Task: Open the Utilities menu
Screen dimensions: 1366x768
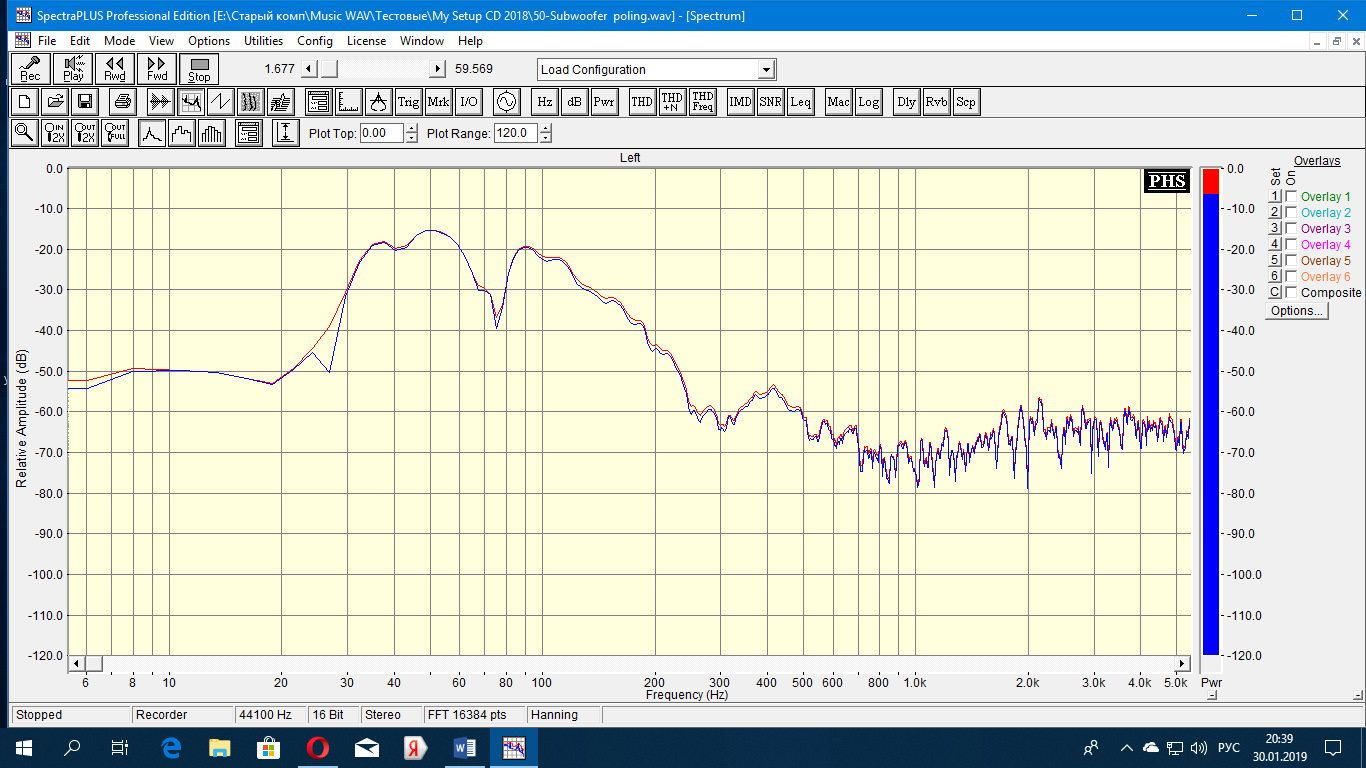Action: [x=264, y=41]
